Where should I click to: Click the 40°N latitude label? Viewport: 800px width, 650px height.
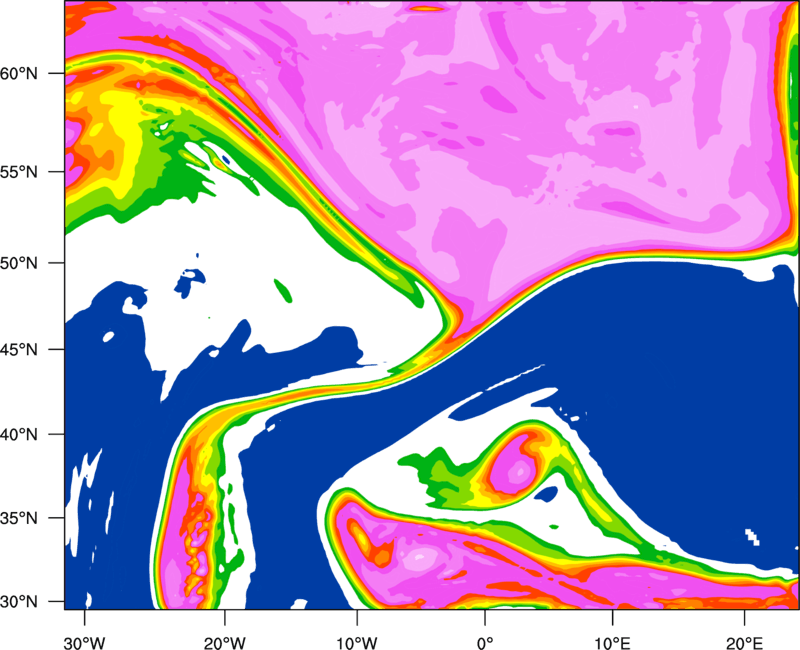(19, 435)
